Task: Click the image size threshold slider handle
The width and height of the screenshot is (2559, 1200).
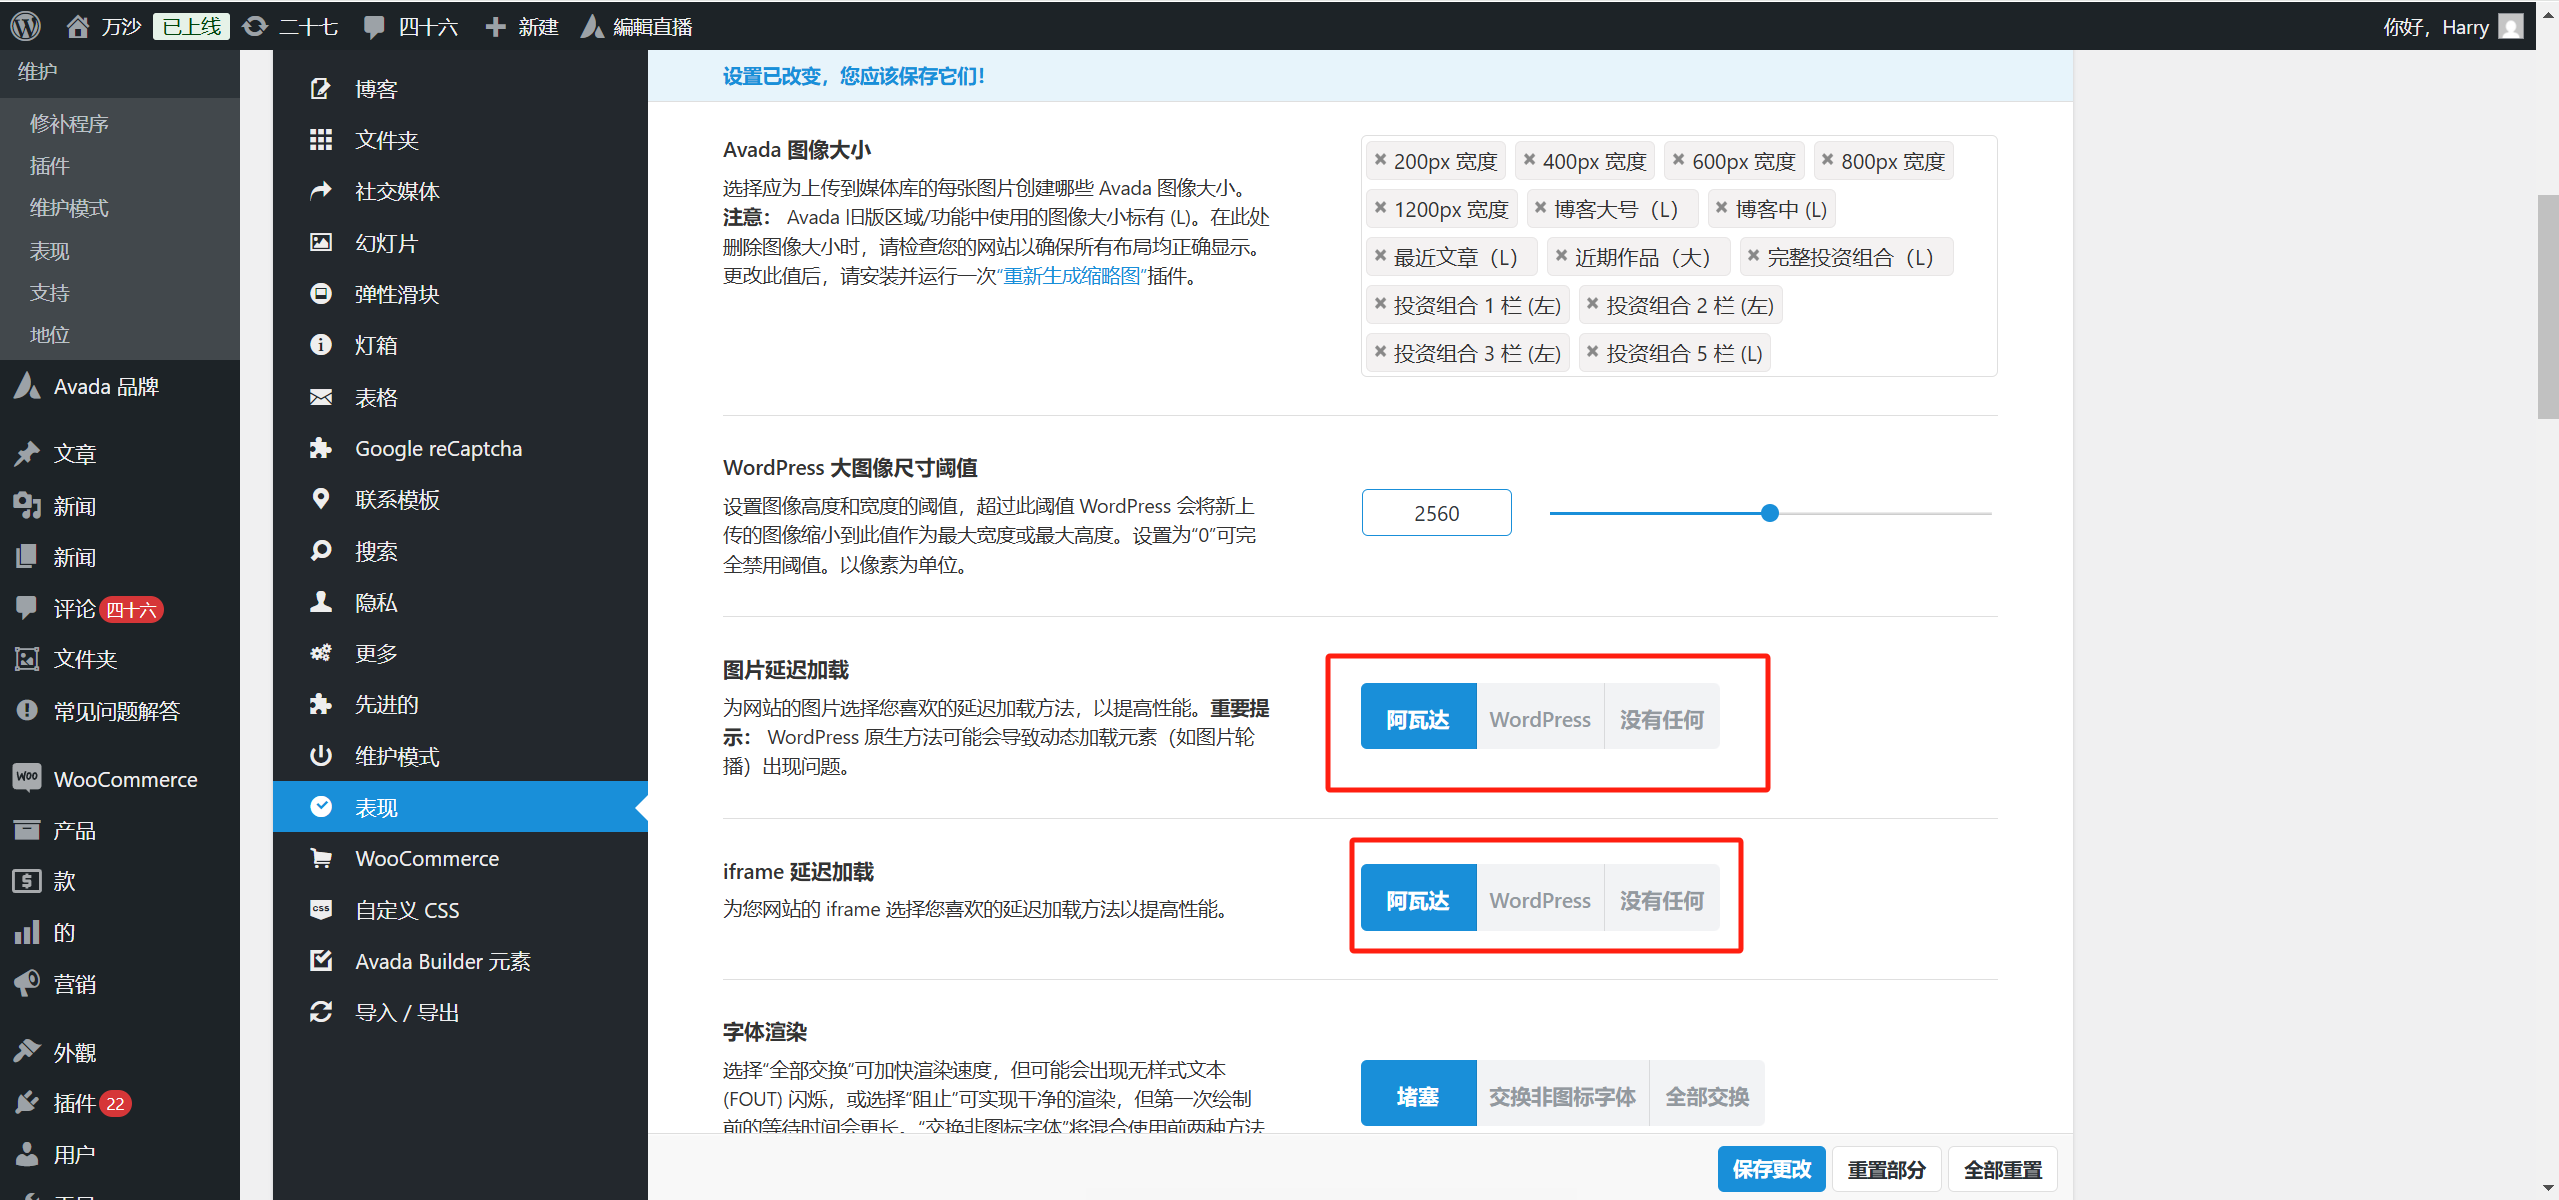Action: tap(1769, 513)
